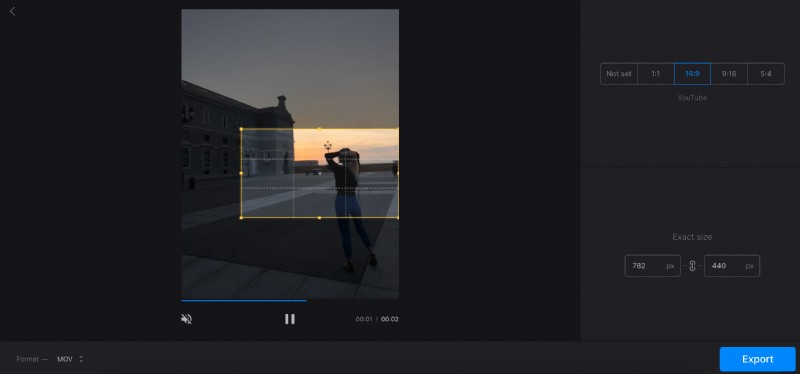800x374 pixels.
Task: Click the bottom-left crop corner handle
Action: click(x=241, y=218)
